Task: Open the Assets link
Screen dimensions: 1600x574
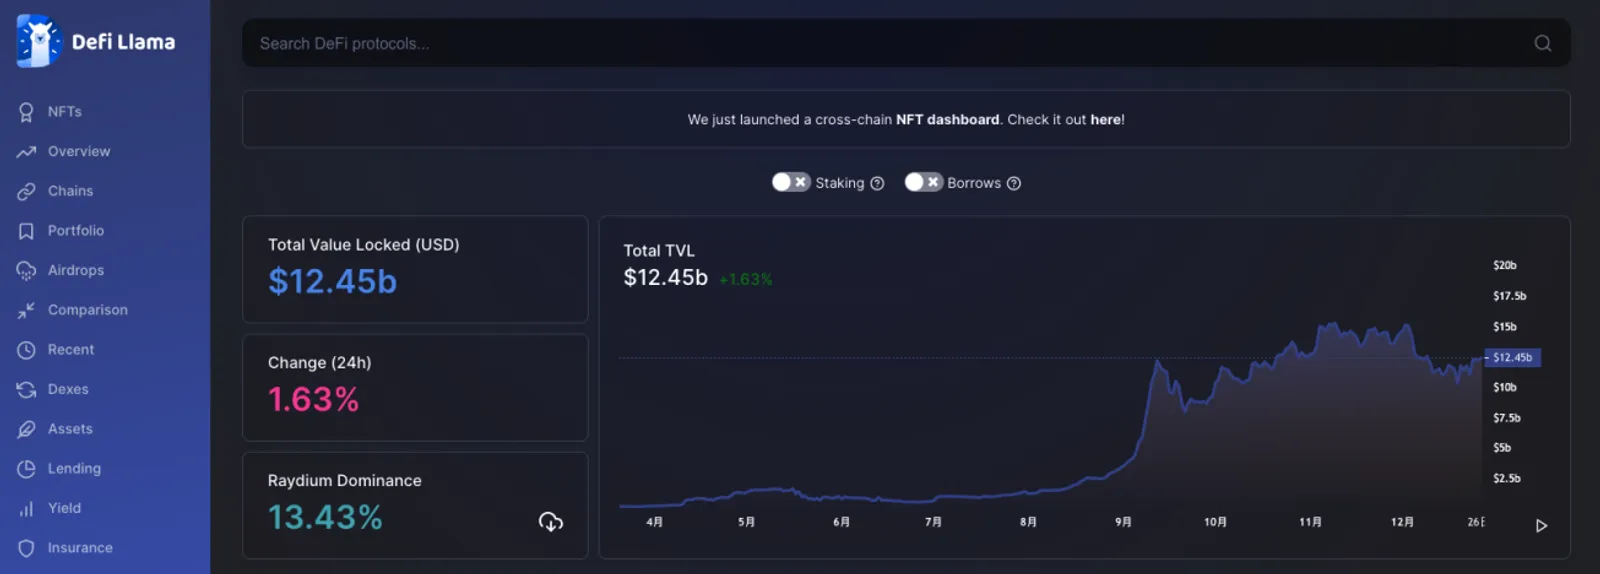Action: point(70,429)
